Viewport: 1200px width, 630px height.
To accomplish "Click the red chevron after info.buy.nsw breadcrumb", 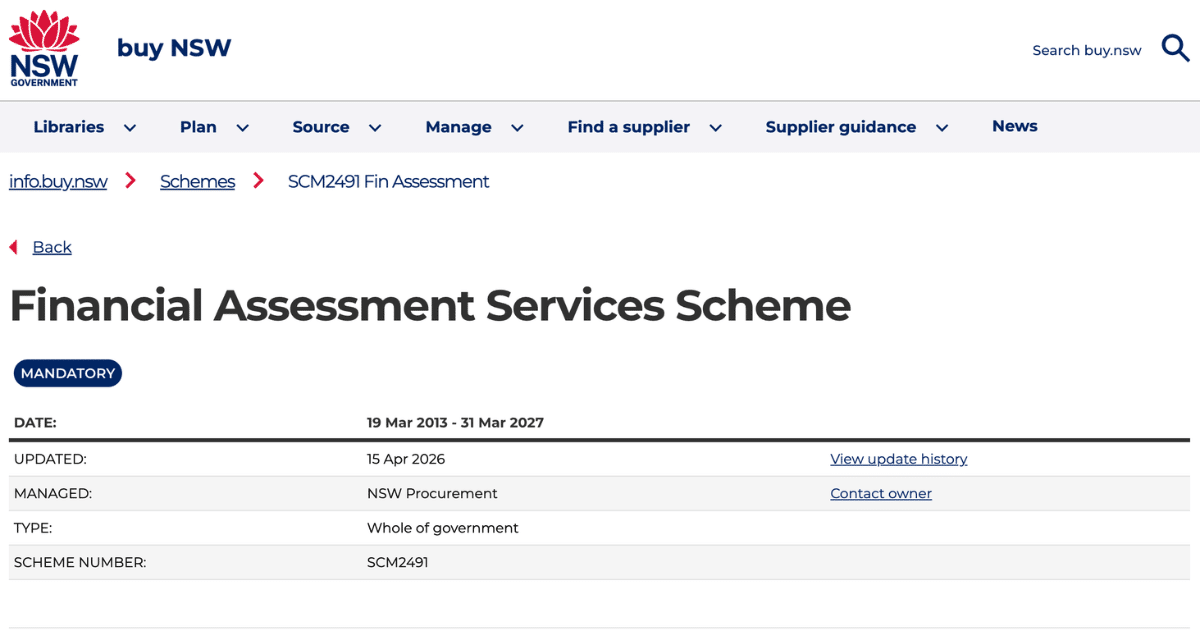I will click(x=130, y=181).
